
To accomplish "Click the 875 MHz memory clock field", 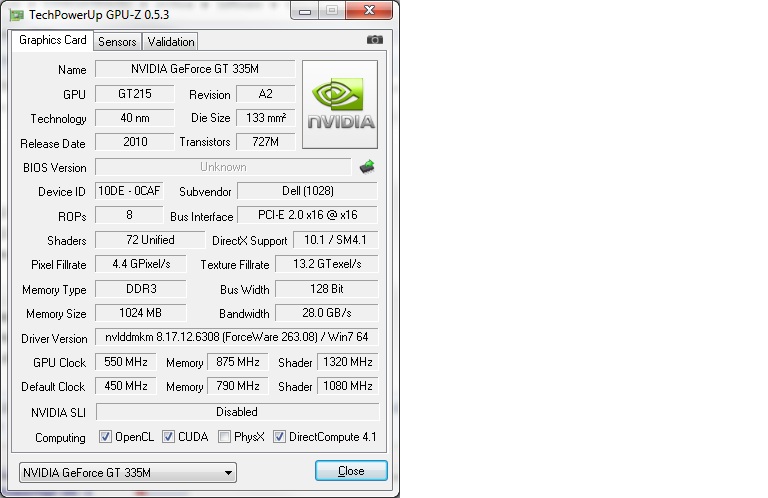I will click(238, 362).
